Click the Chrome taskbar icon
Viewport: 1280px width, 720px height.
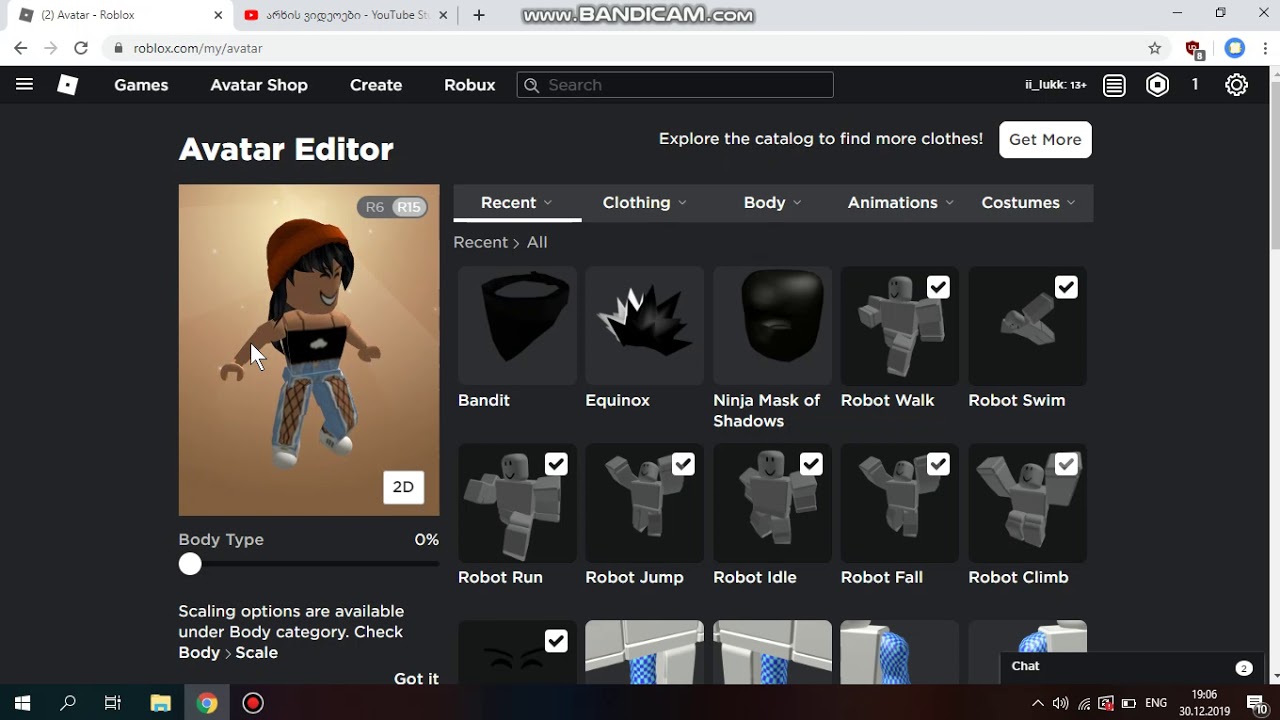(207, 703)
